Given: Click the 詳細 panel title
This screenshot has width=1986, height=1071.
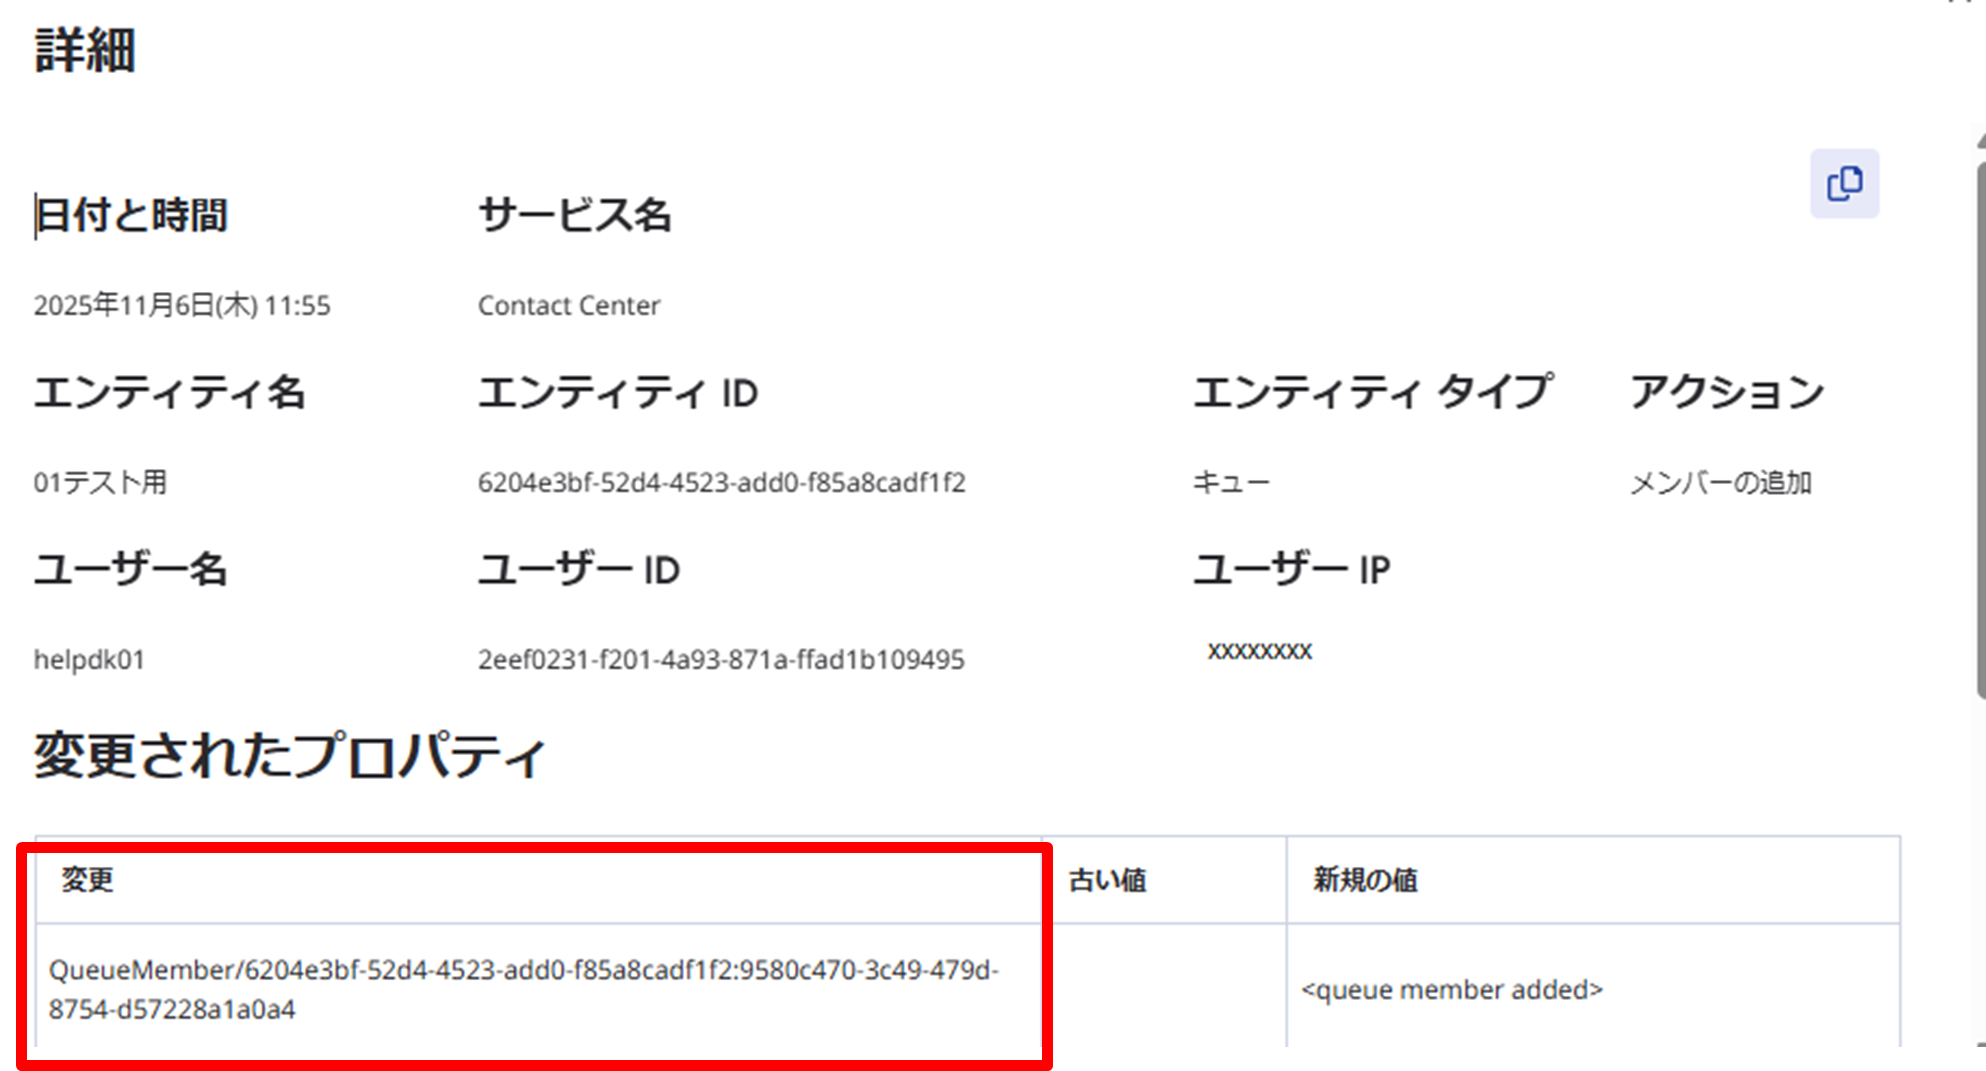Looking at the screenshot, I should (x=85, y=50).
